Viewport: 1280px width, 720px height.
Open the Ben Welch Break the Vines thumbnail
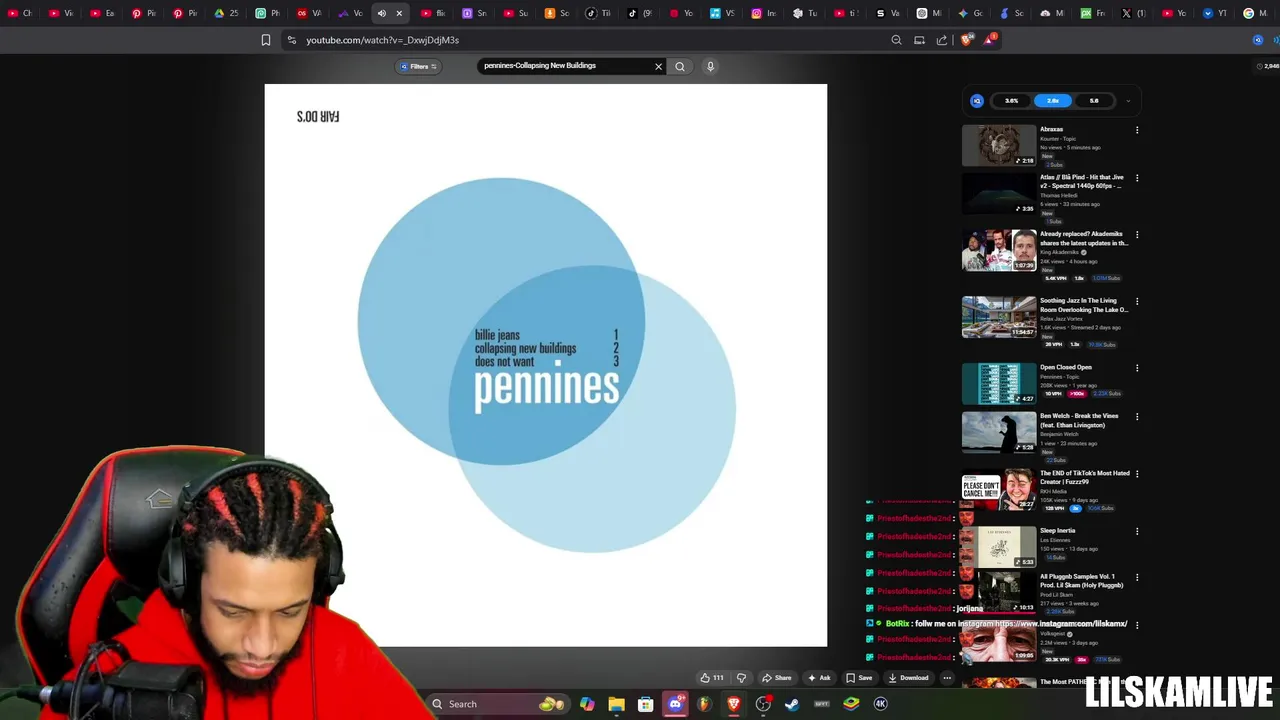pos(999,433)
